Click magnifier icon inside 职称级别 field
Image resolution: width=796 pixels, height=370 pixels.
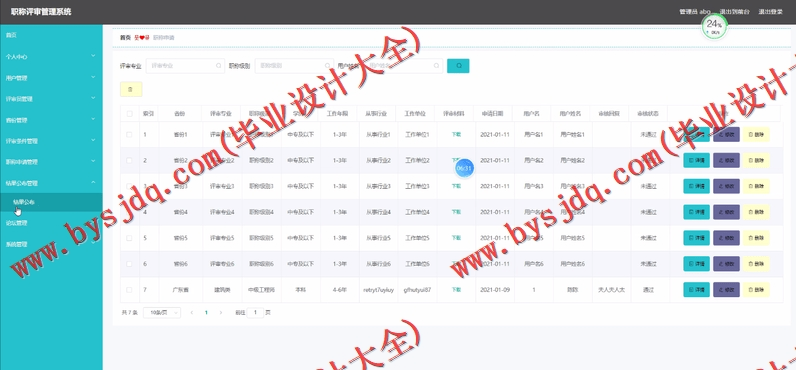pos(327,66)
